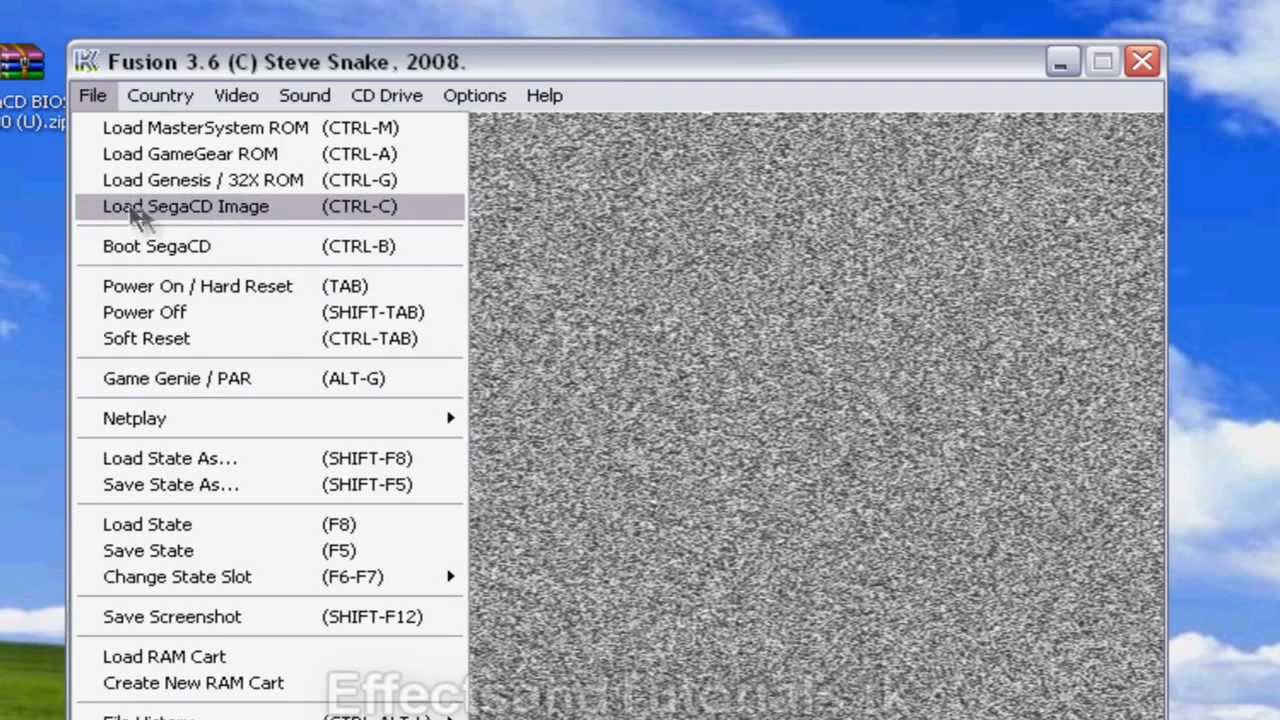The width and height of the screenshot is (1280, 720).
Task: Choose Load GameGear ROM
Action: pos(270,153)
